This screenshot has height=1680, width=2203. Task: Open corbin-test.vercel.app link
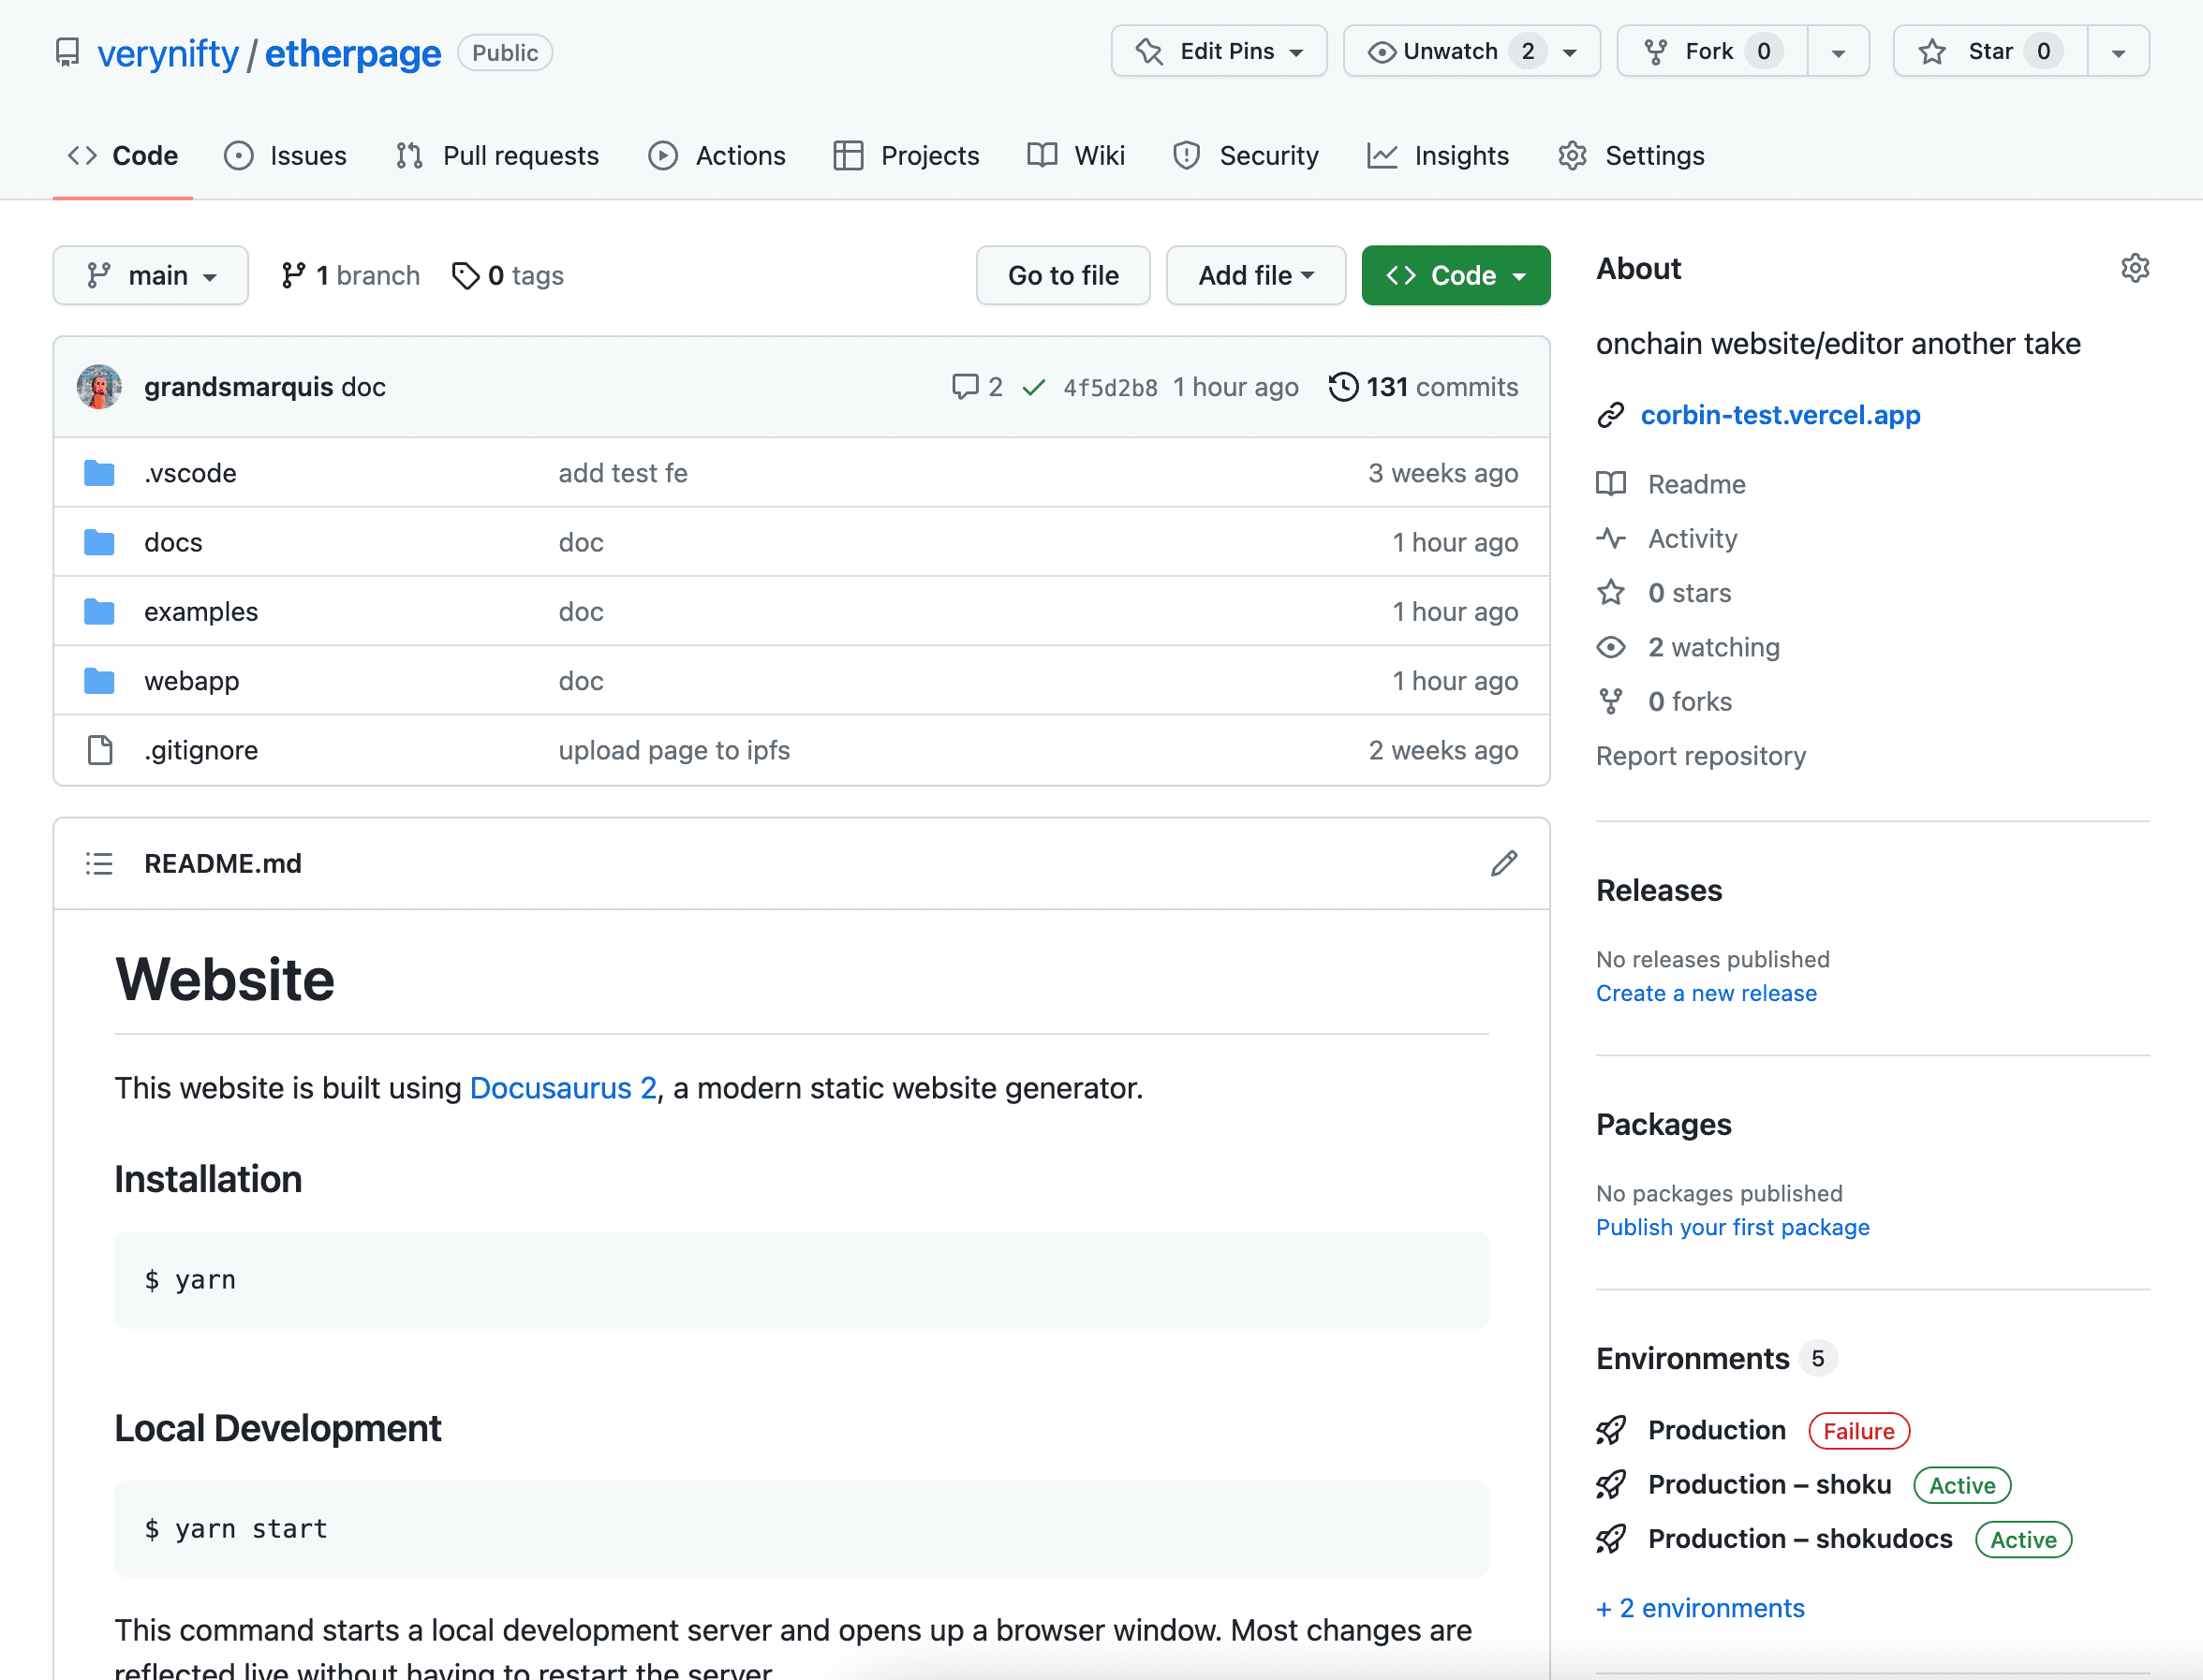tap(1780, 414)
